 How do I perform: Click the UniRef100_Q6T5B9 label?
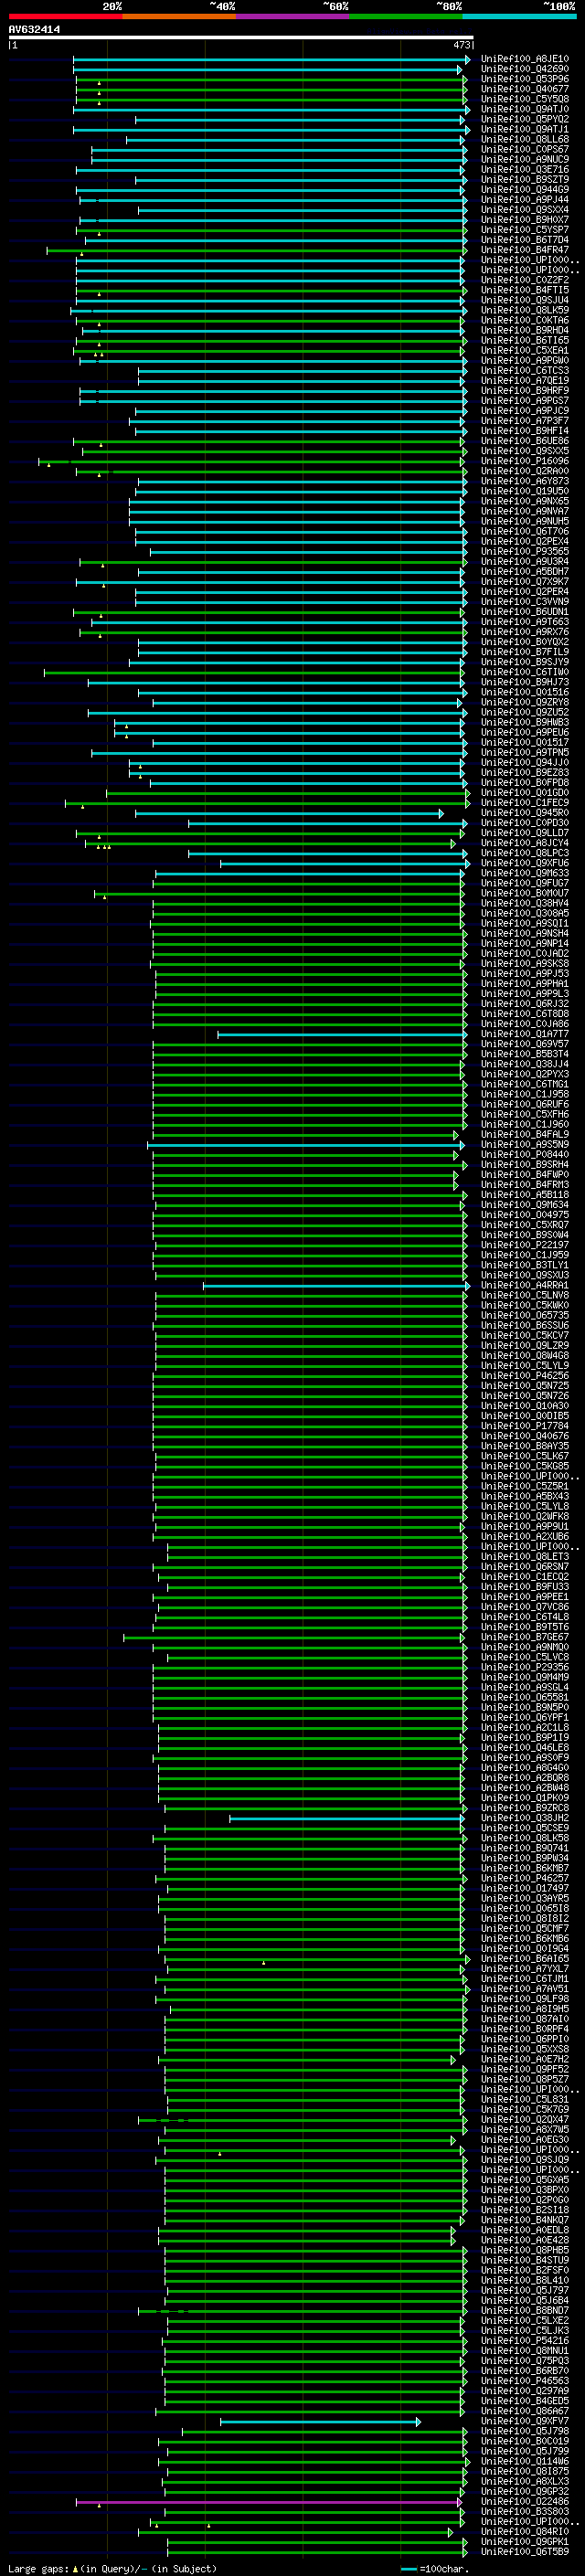[525, 2551]
